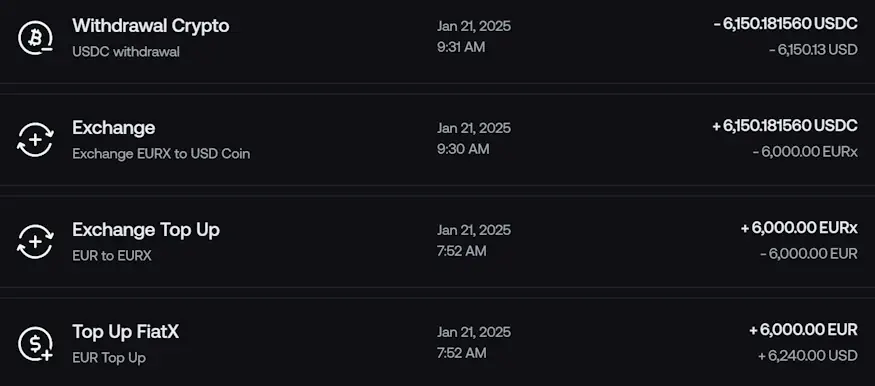875x386 pixels.
Task: Select the Exchange Top Up title
Action: point(146,230)
